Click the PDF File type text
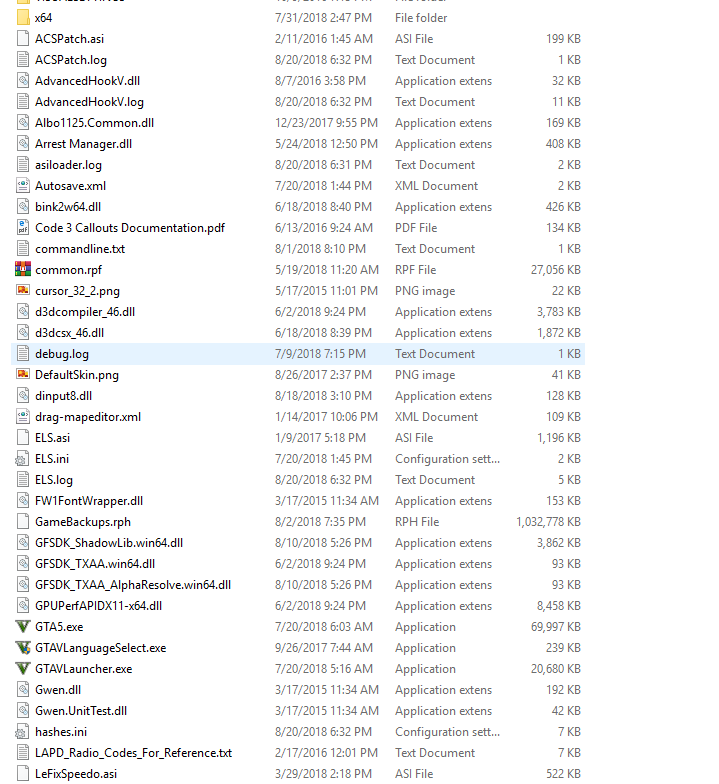 [x=416, y=228]
